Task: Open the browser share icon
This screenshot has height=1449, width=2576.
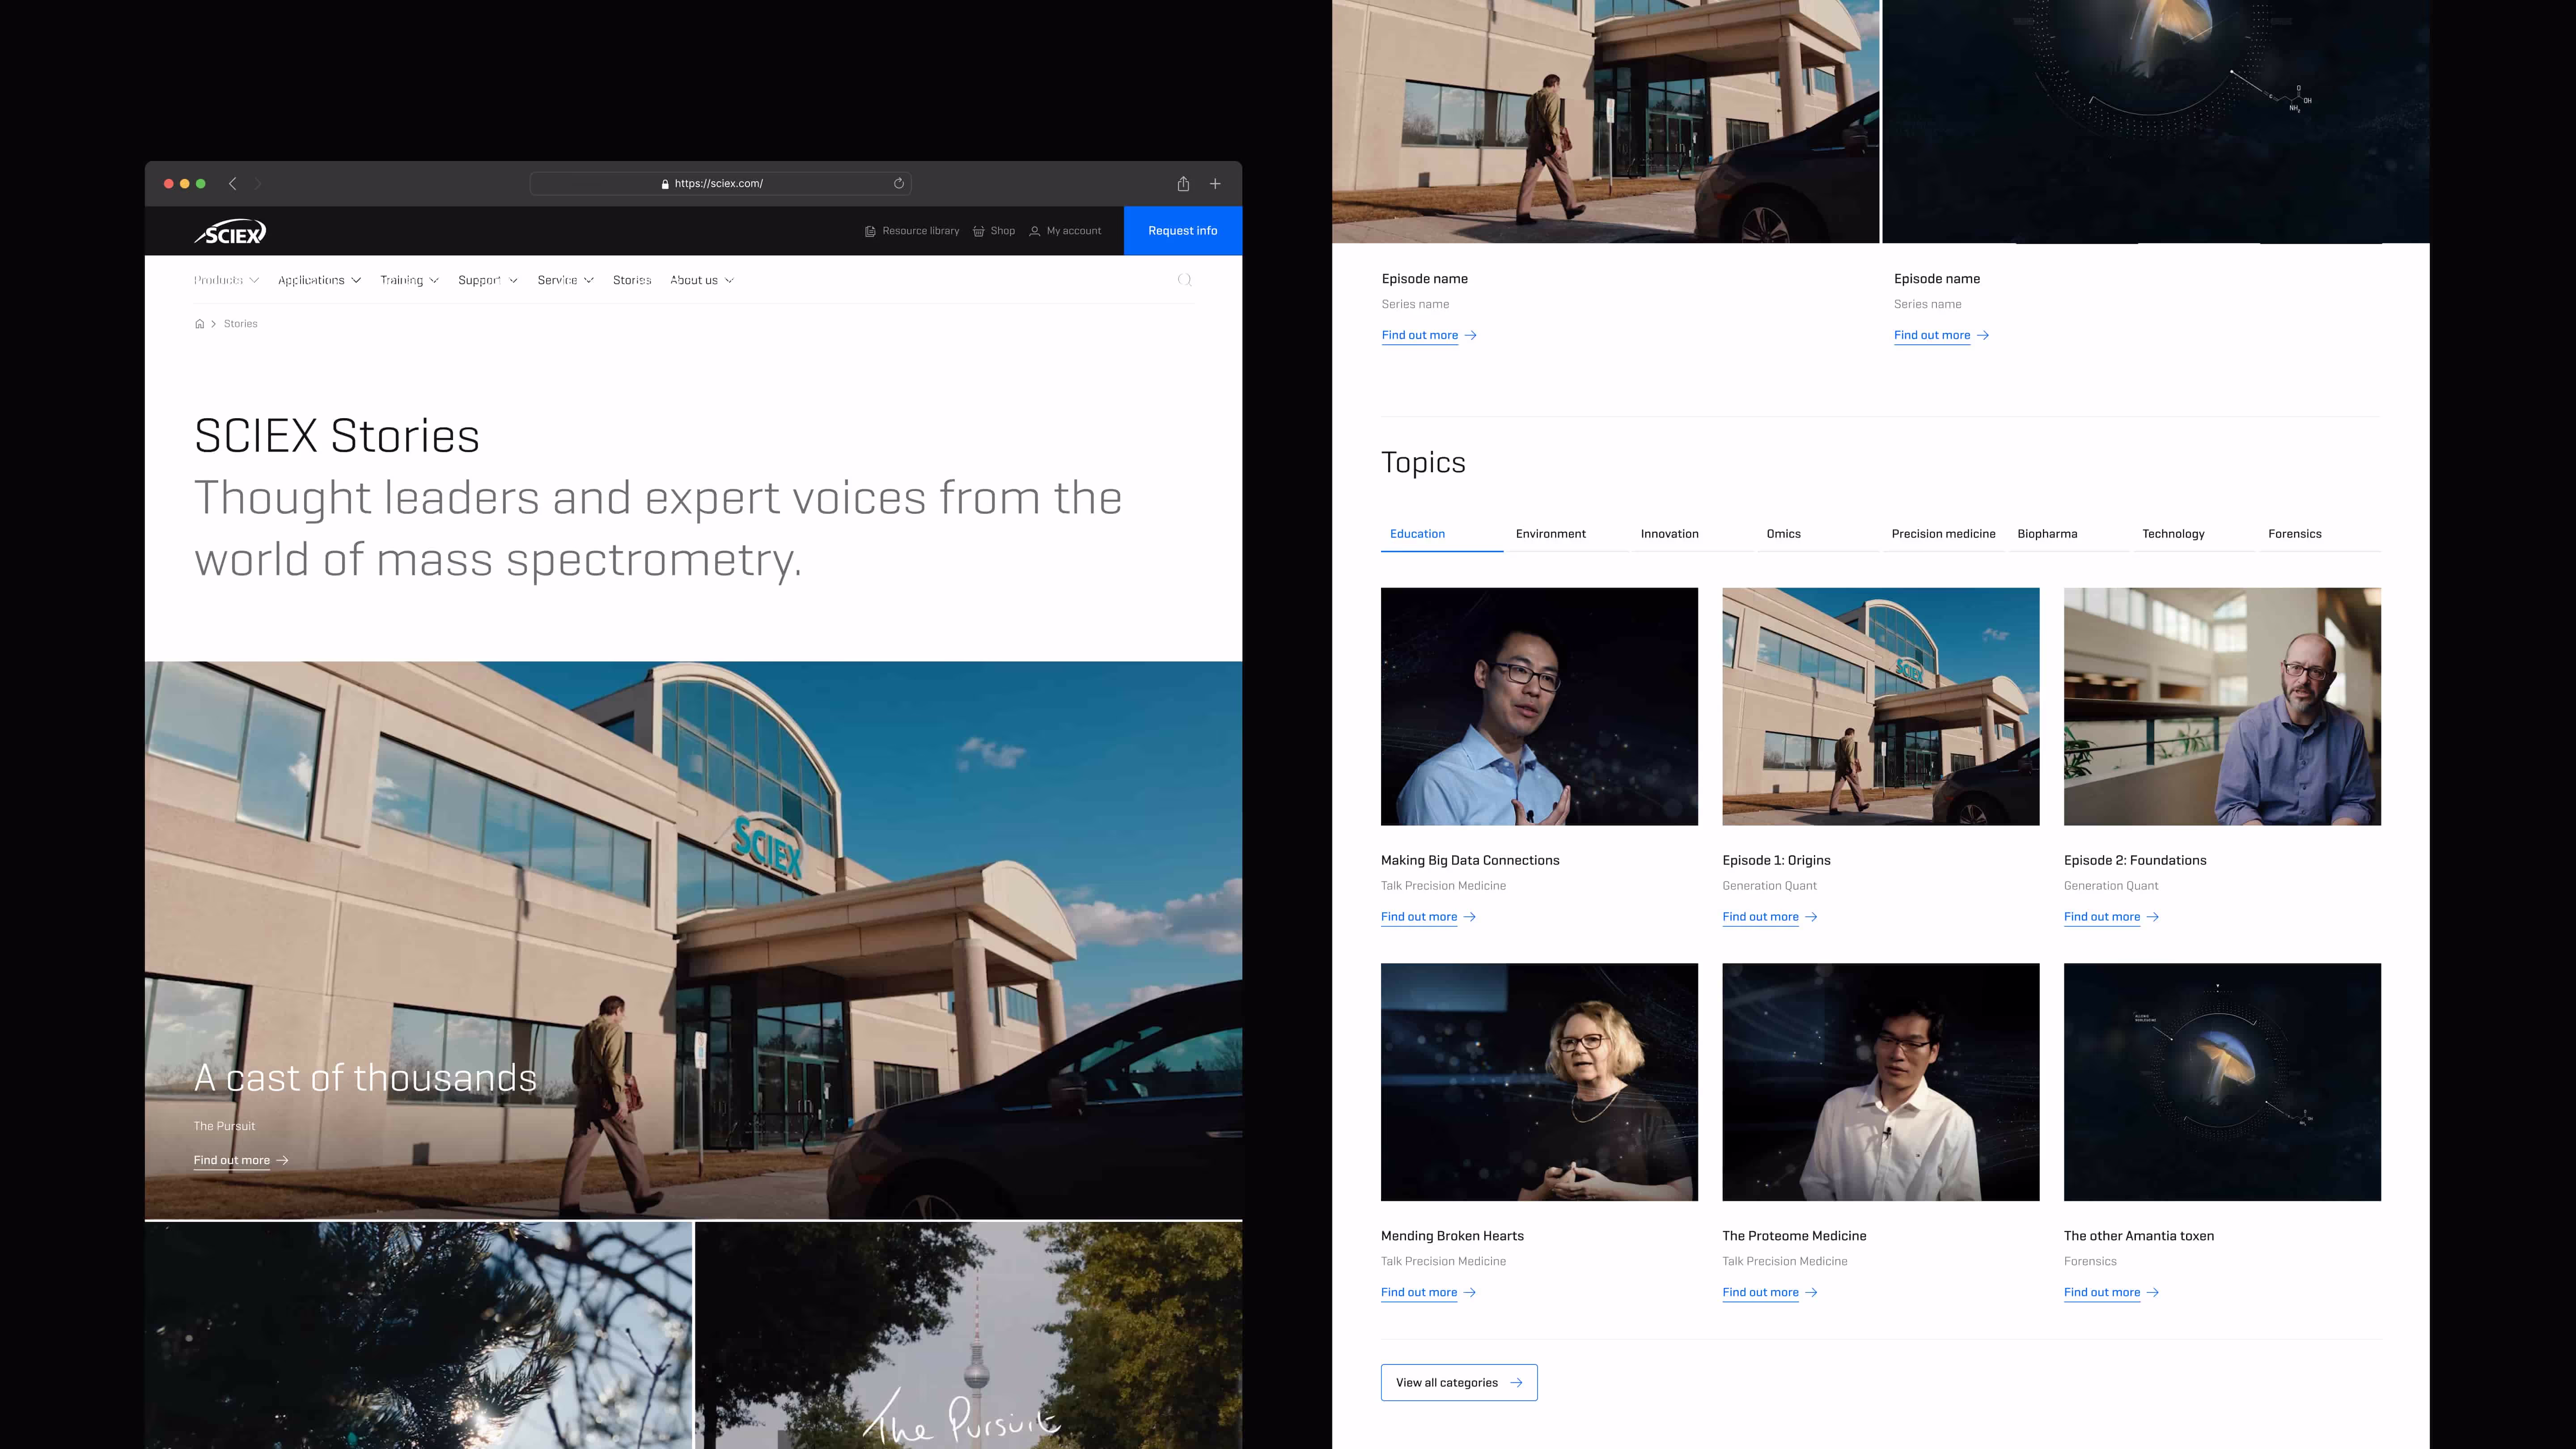Action: click(x=1183, y=183)
